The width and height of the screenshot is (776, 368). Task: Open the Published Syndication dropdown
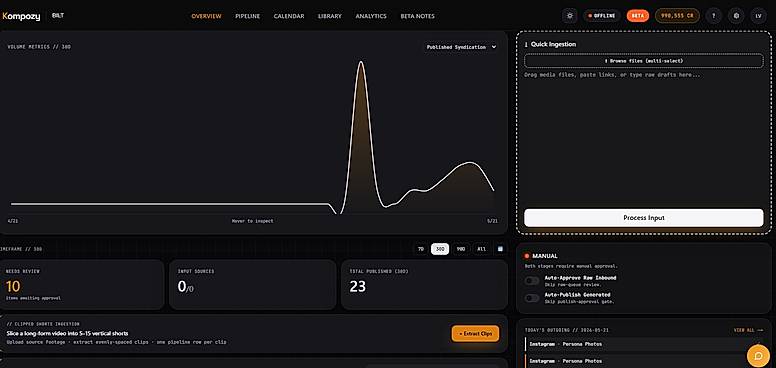(x=461, y=47)
